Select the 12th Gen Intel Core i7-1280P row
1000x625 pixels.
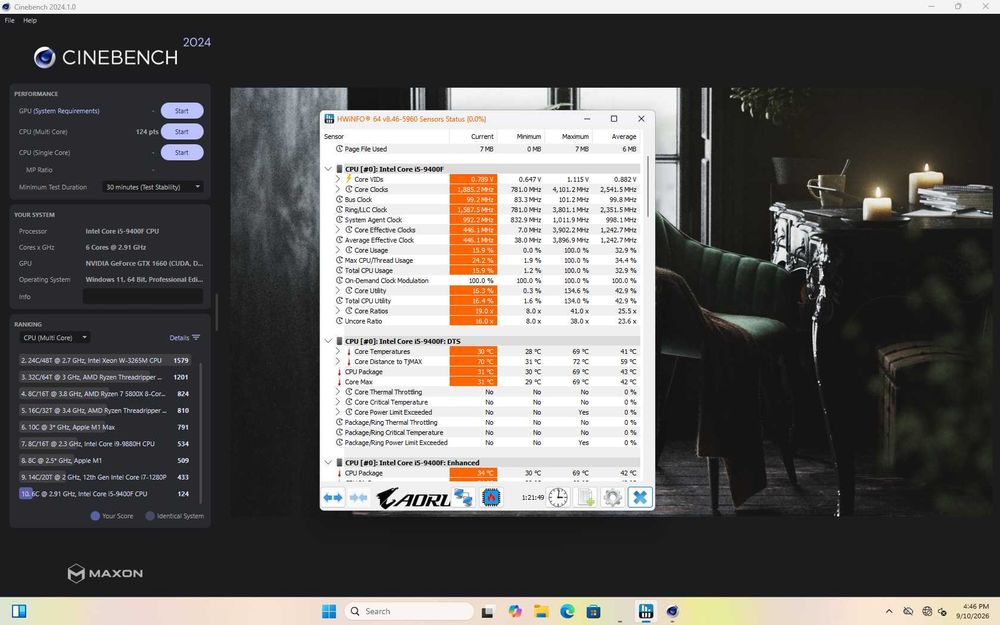tap(105, 477)
